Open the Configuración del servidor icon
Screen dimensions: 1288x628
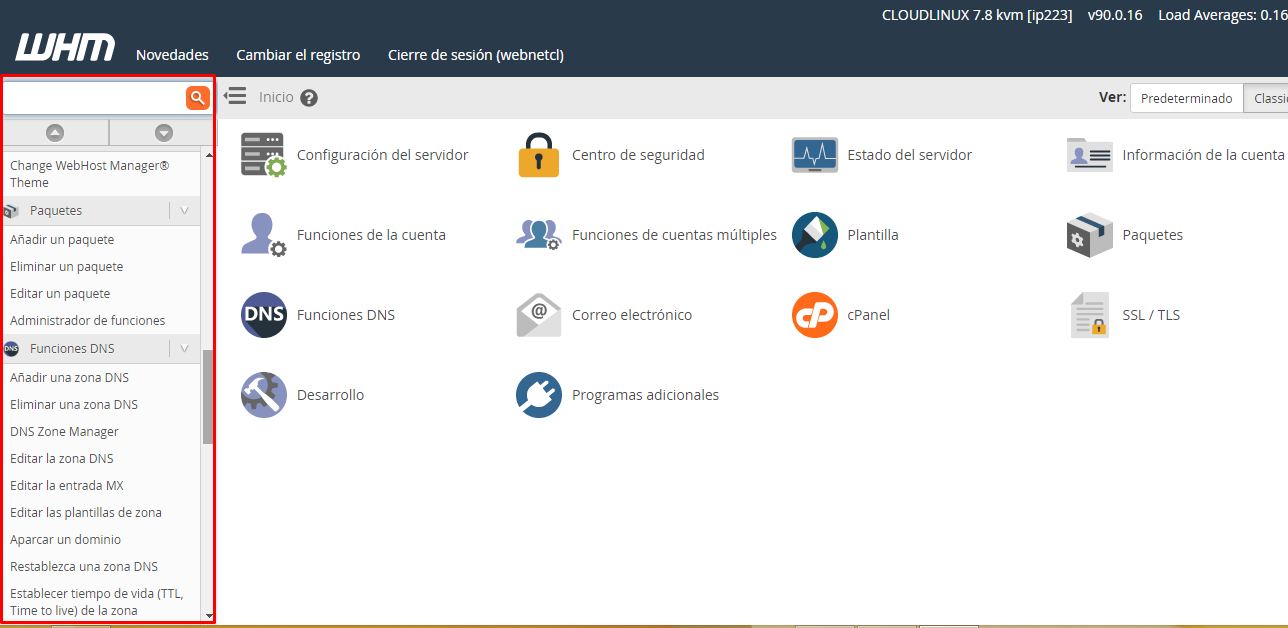[x=263, y=155]
